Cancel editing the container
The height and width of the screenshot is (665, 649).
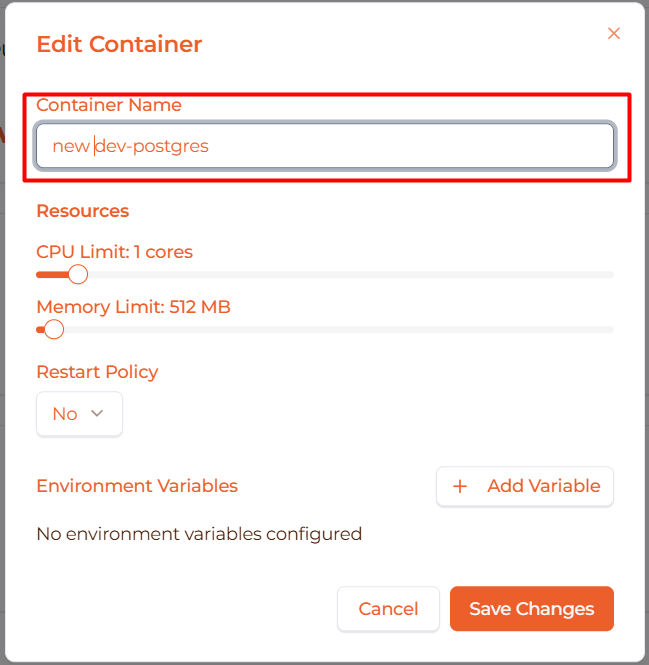tap(388, 609)
